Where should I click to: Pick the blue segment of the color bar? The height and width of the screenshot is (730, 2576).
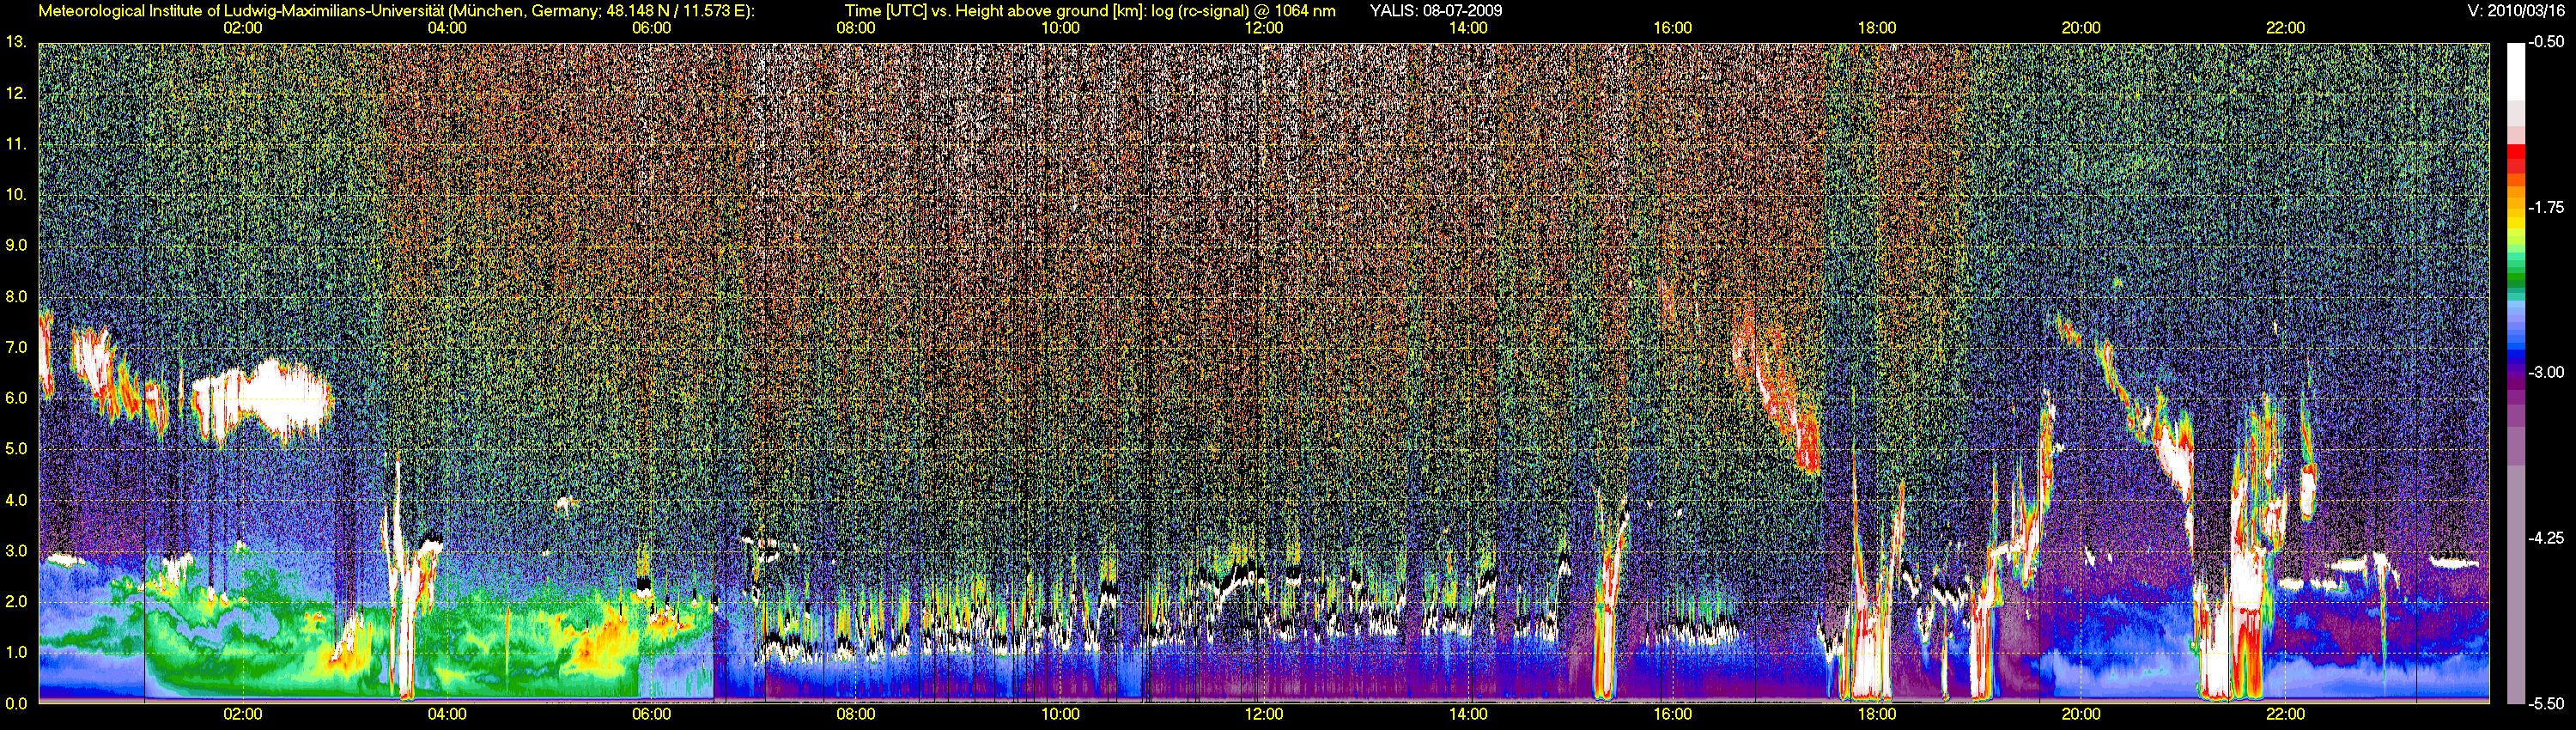click(2515, 340)
